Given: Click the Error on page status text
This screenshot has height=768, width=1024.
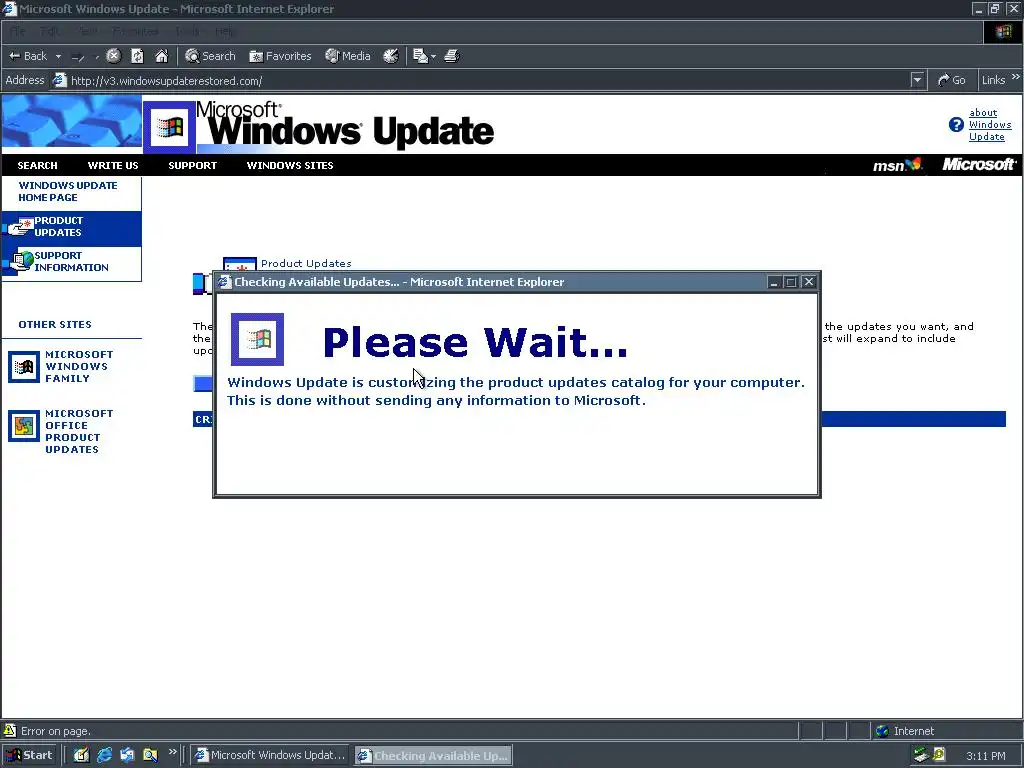Looking at the screenshot, I should [56, 731].
